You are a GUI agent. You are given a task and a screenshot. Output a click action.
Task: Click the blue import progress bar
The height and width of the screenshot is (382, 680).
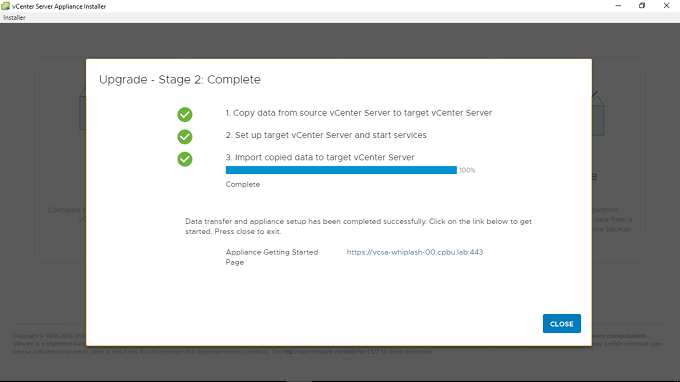pyautogui.click(x=341, y=170)
